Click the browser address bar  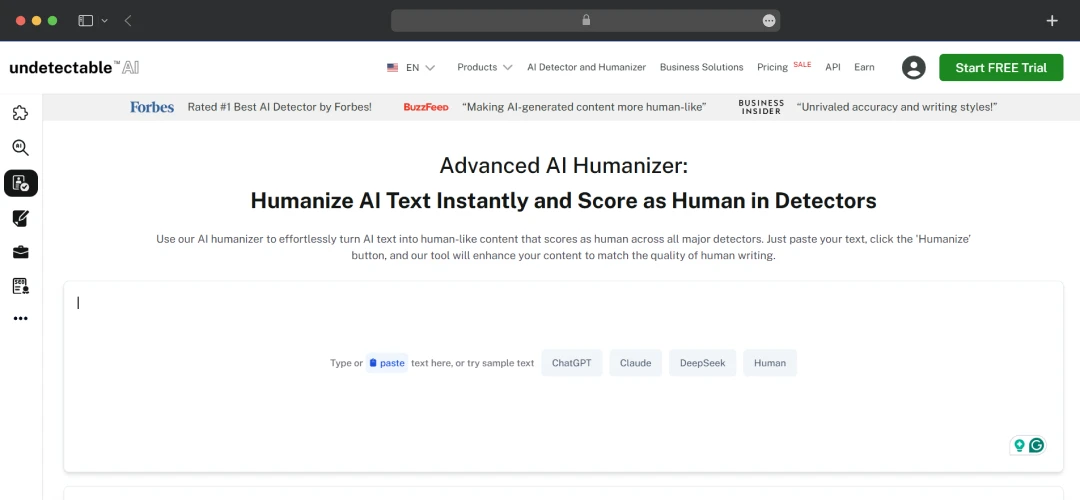[585, 21]
